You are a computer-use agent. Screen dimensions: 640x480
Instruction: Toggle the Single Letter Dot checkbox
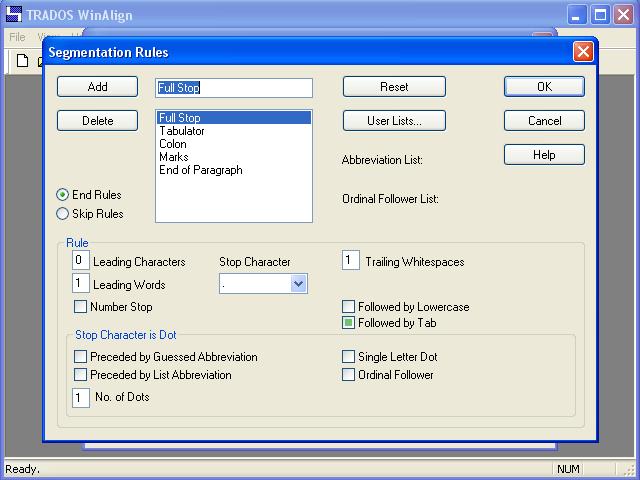coord(349,357)
